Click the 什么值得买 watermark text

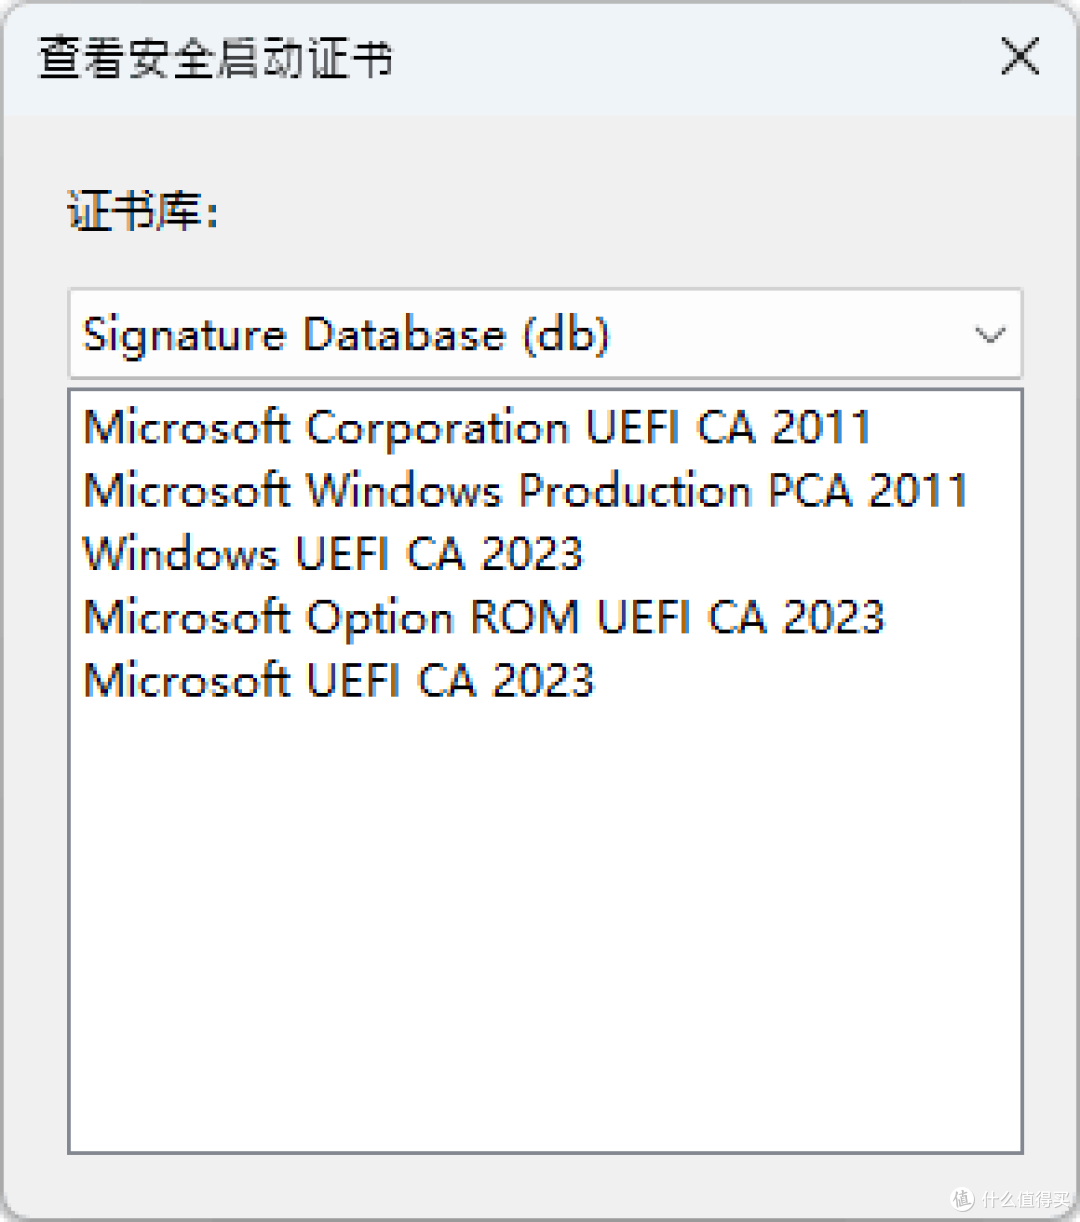(1025, 1199)
